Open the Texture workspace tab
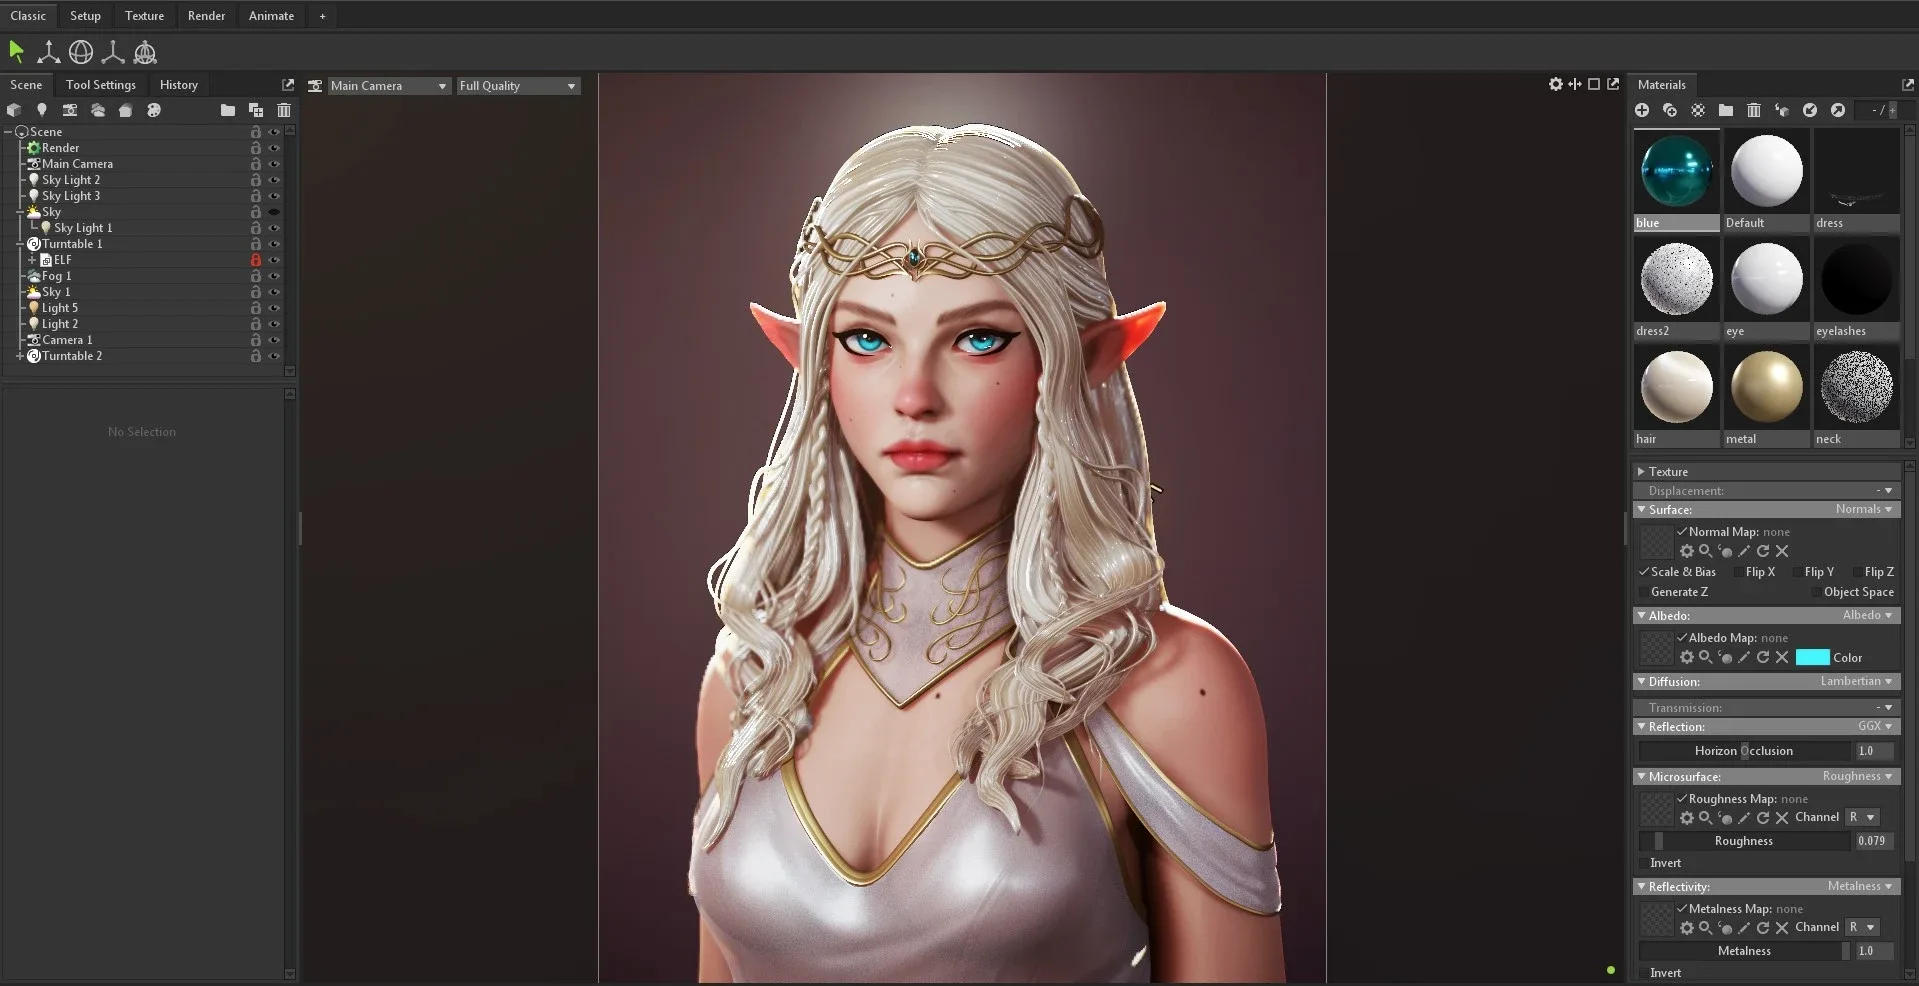1919x986 pixels. point(144,16)
